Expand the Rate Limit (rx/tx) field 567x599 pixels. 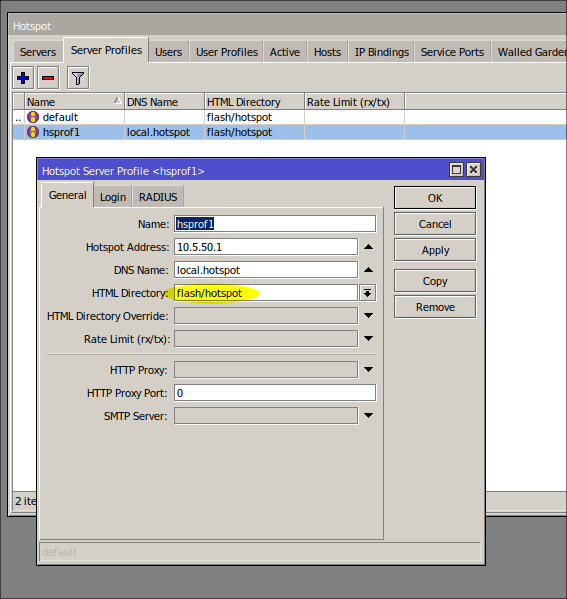368,339
